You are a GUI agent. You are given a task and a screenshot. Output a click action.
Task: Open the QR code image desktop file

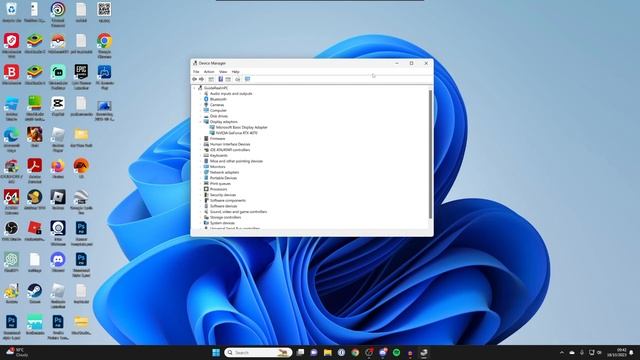pyautogui.click(x=104, y=12)
